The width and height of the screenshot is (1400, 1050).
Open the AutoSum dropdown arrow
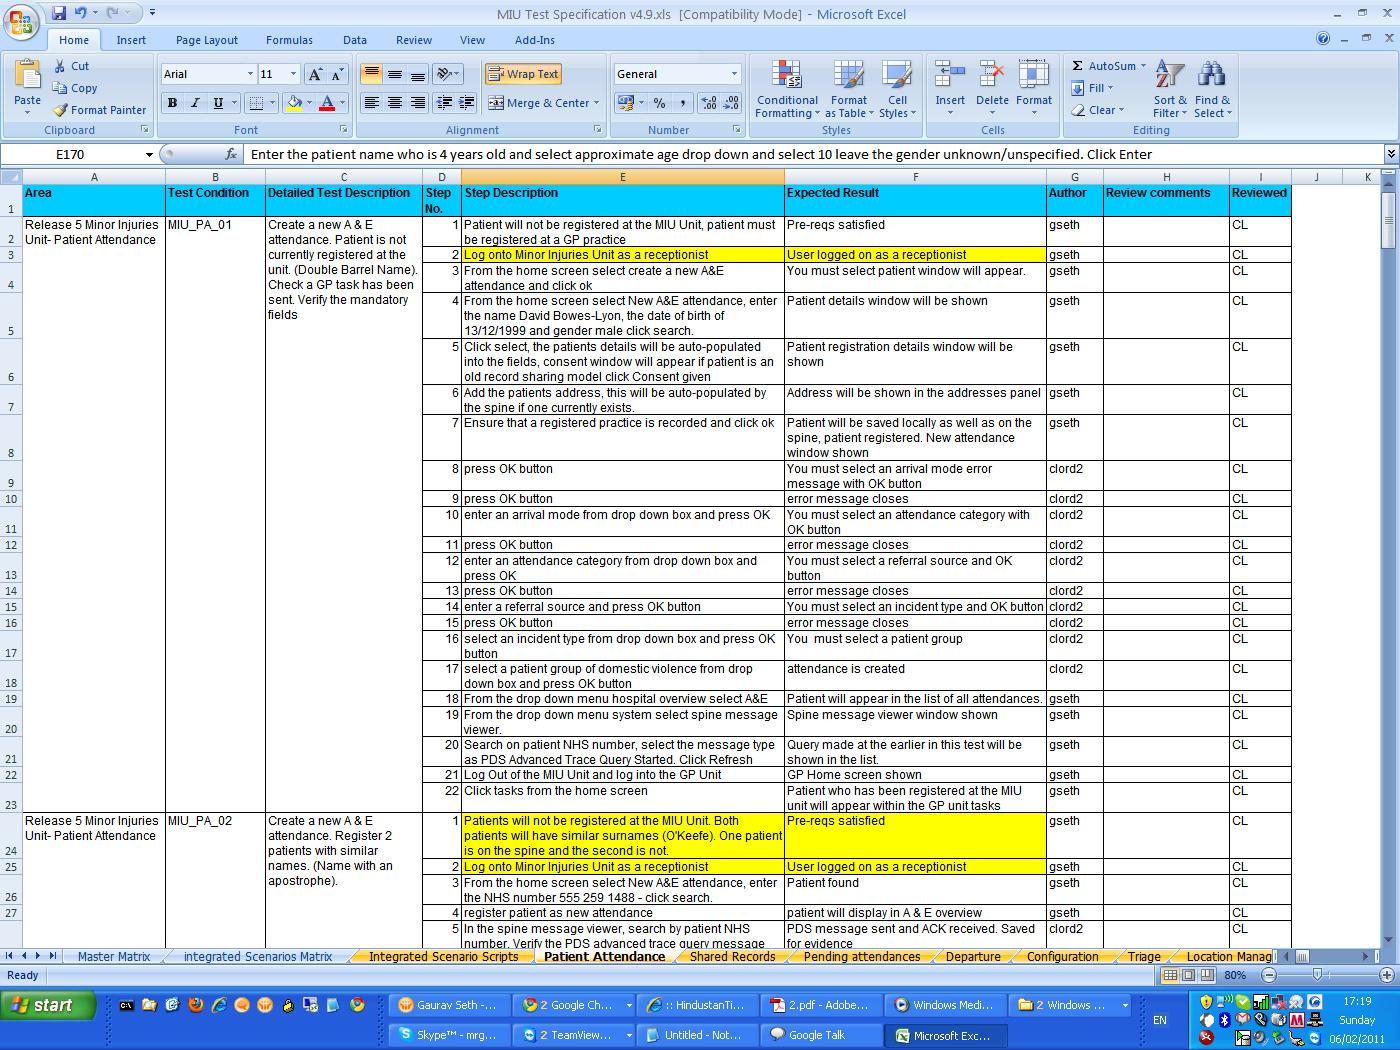pos(1143,66)
